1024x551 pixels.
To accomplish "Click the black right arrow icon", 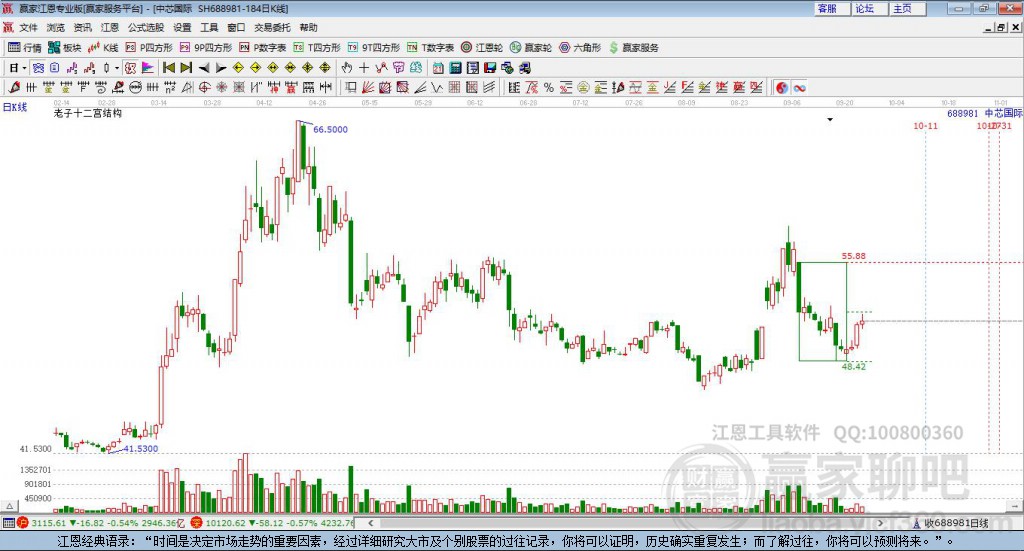I will (x=221, y=68).
